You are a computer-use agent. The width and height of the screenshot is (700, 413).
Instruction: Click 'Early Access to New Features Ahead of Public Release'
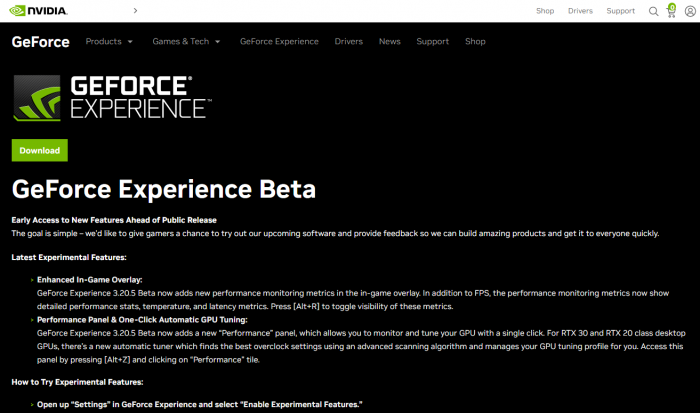(114, 220)
